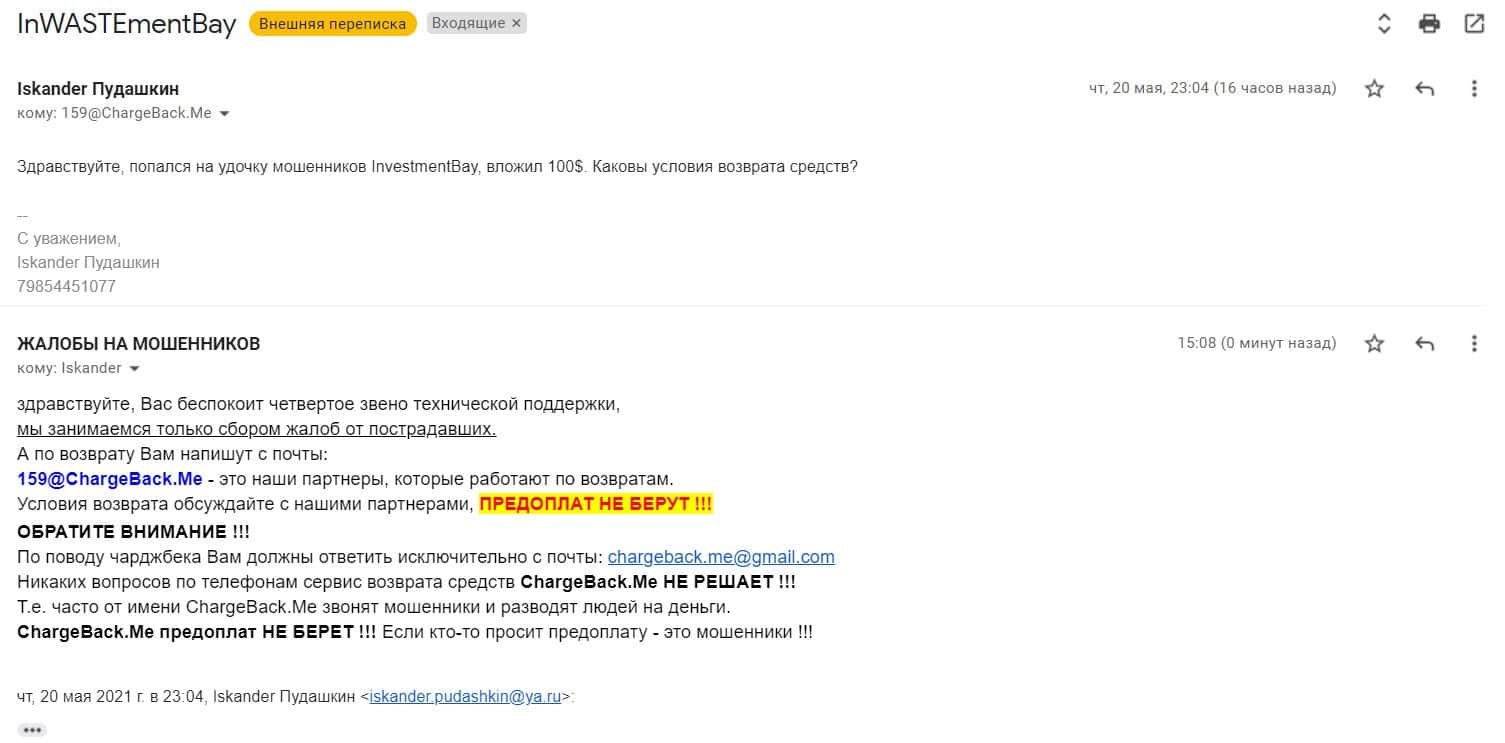Click the bold blue 159@ChargeBack.Me address
Image resolution: width=1505 pixels, height=743 pixels.
[x=110, y=479]
